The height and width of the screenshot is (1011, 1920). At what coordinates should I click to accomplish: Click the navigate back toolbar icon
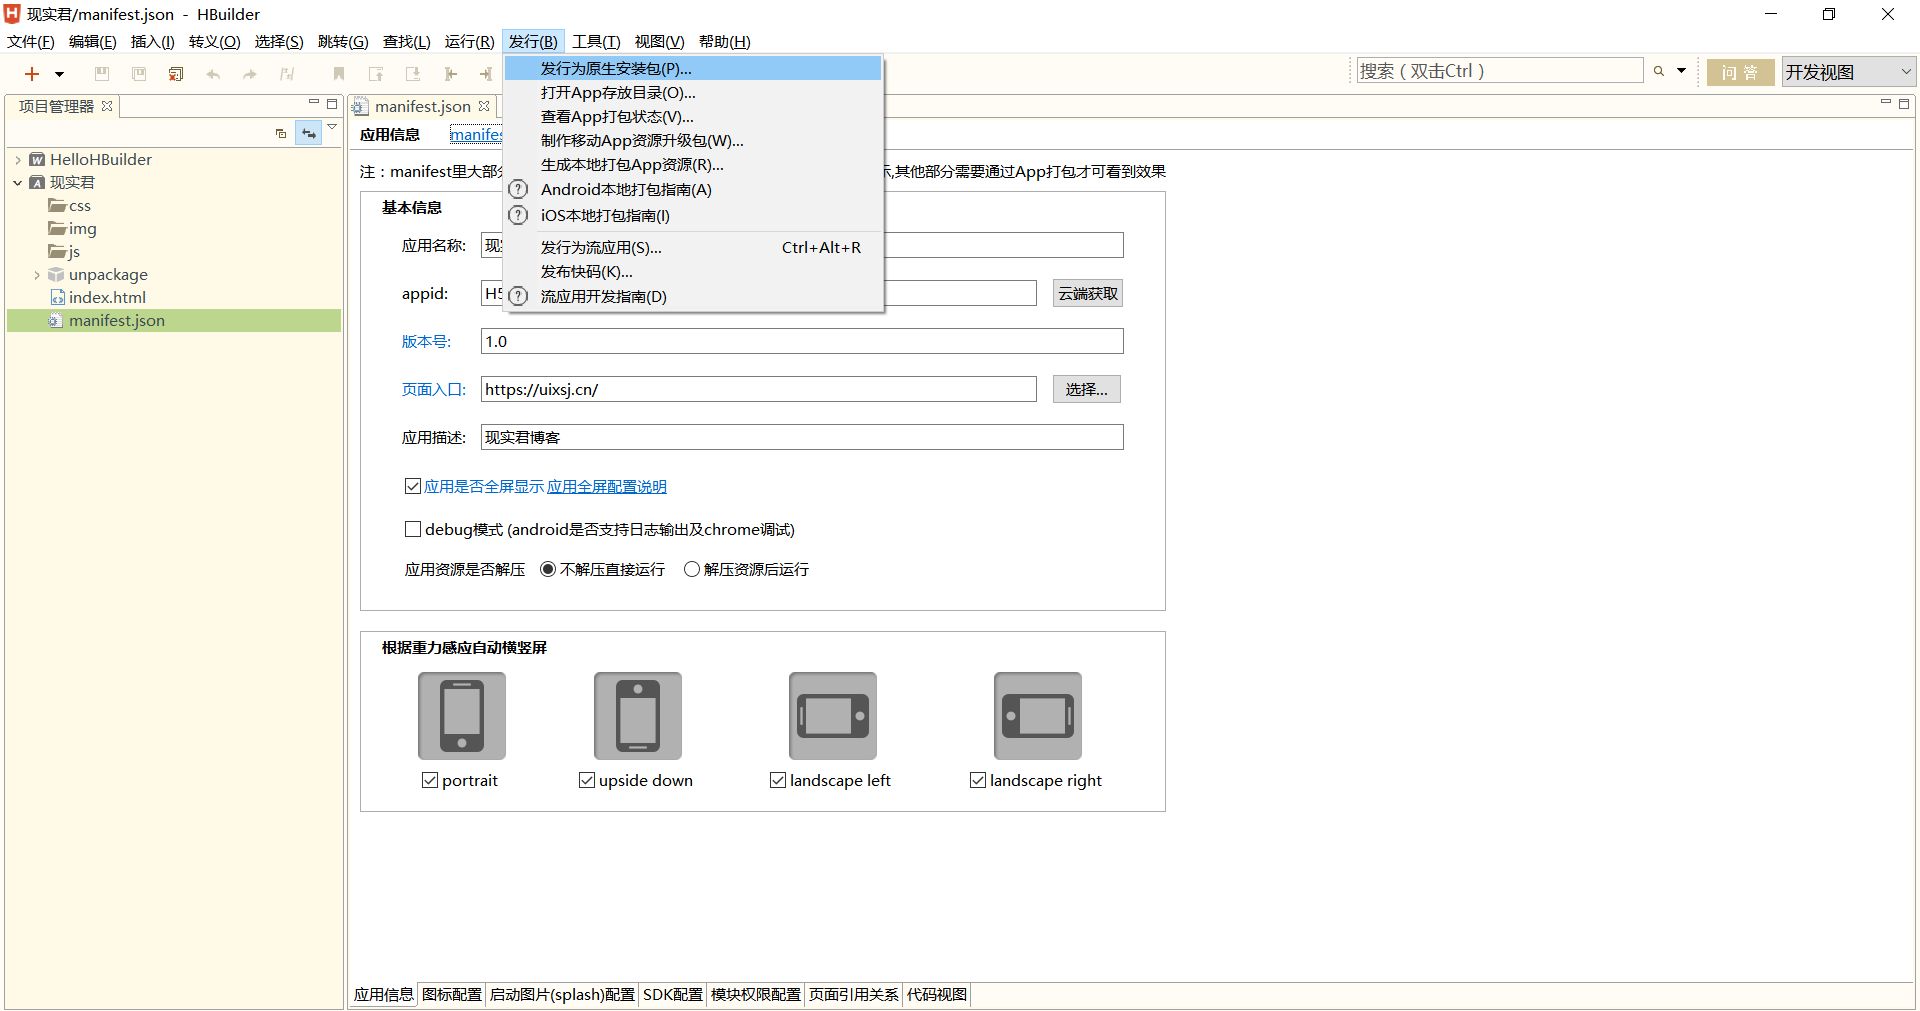pos(450,74)
